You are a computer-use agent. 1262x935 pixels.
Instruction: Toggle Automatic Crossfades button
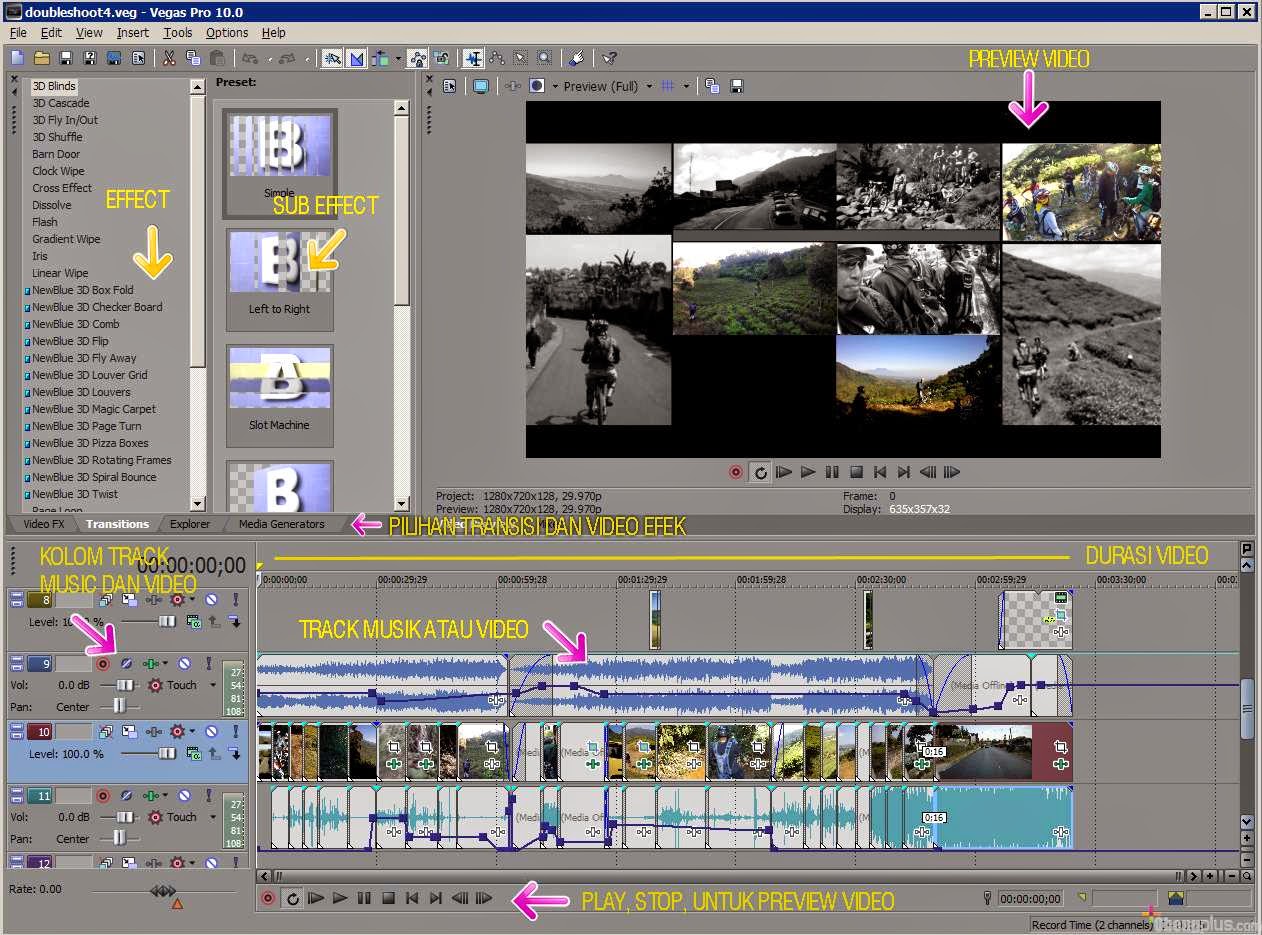[x=356, y=58]
